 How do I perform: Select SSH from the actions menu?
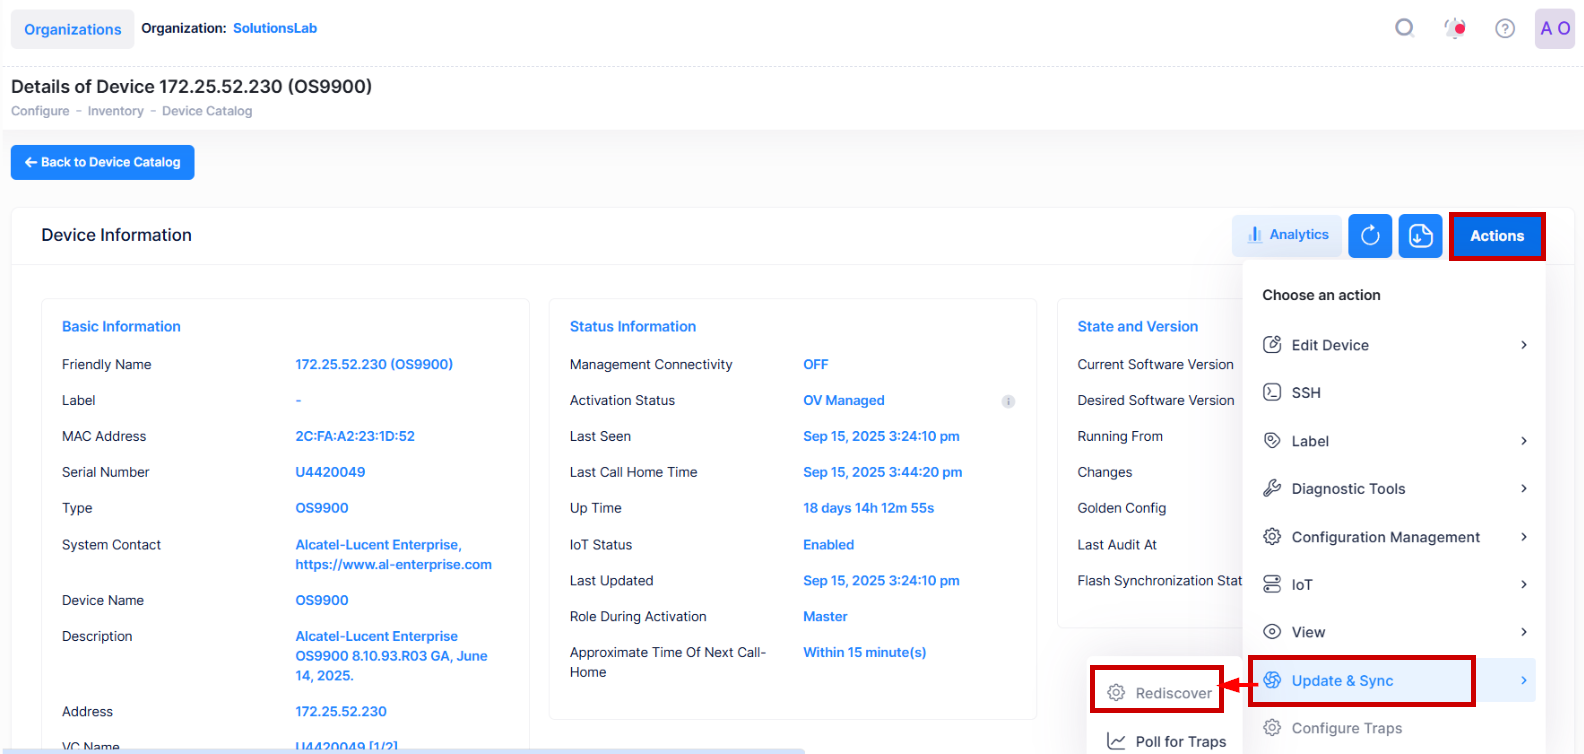pos(1306,393)
